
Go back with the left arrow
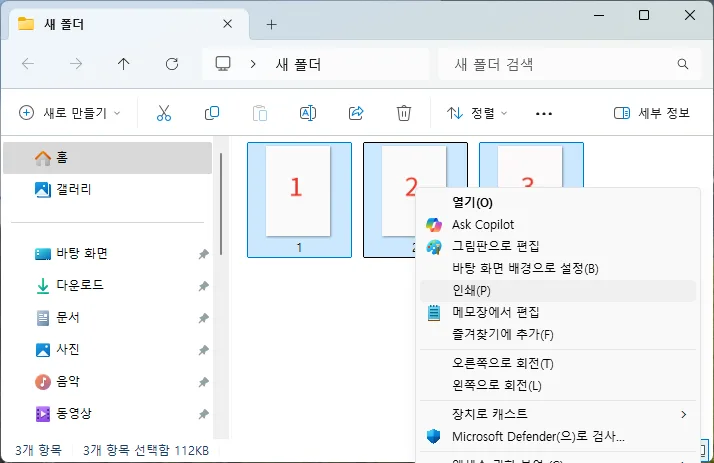(x=28, y=64)
